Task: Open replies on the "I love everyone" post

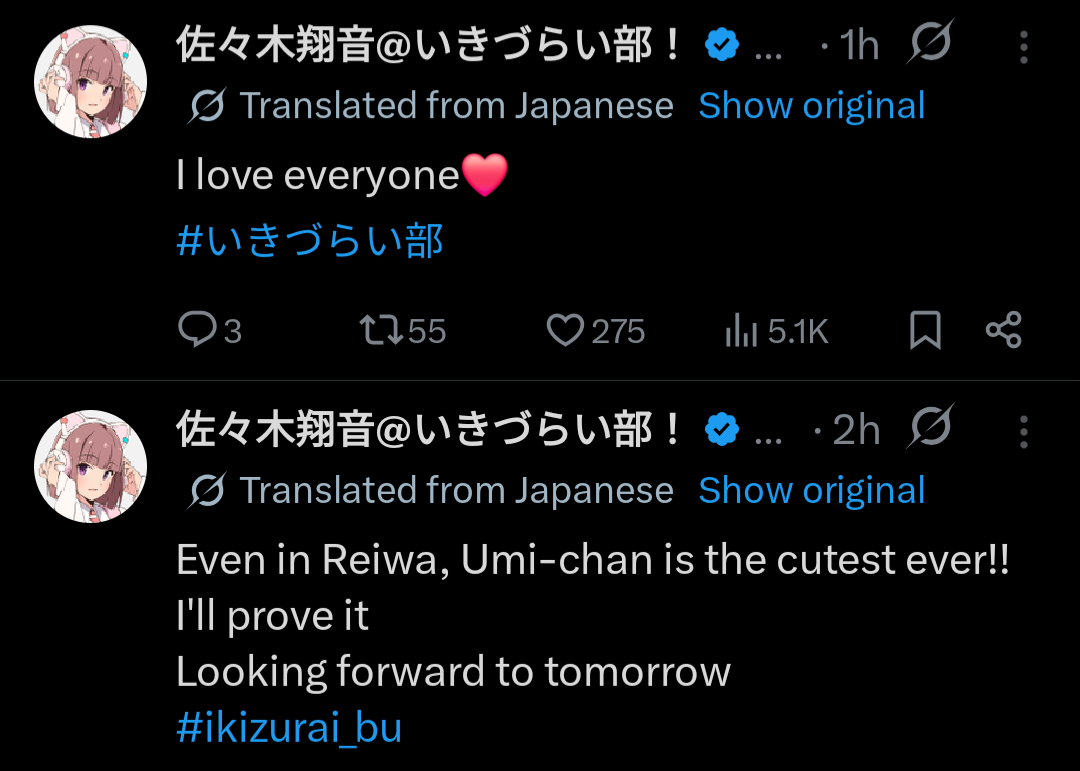Action: pos(209,330)
